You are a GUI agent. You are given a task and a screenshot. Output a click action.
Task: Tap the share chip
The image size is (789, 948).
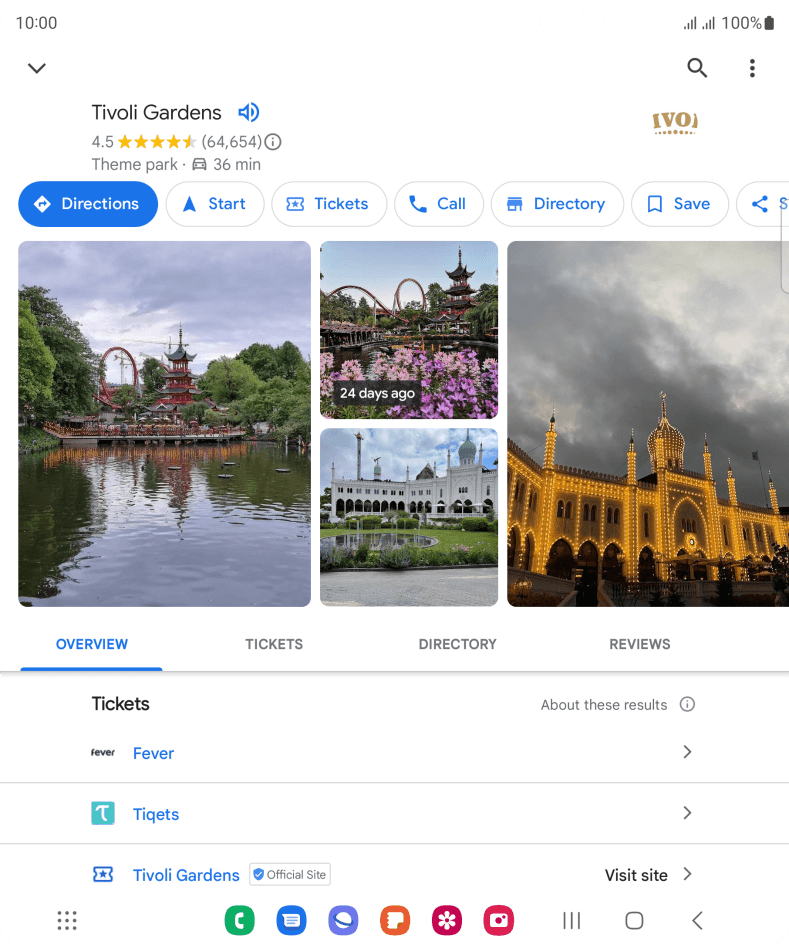coord(763,204)
